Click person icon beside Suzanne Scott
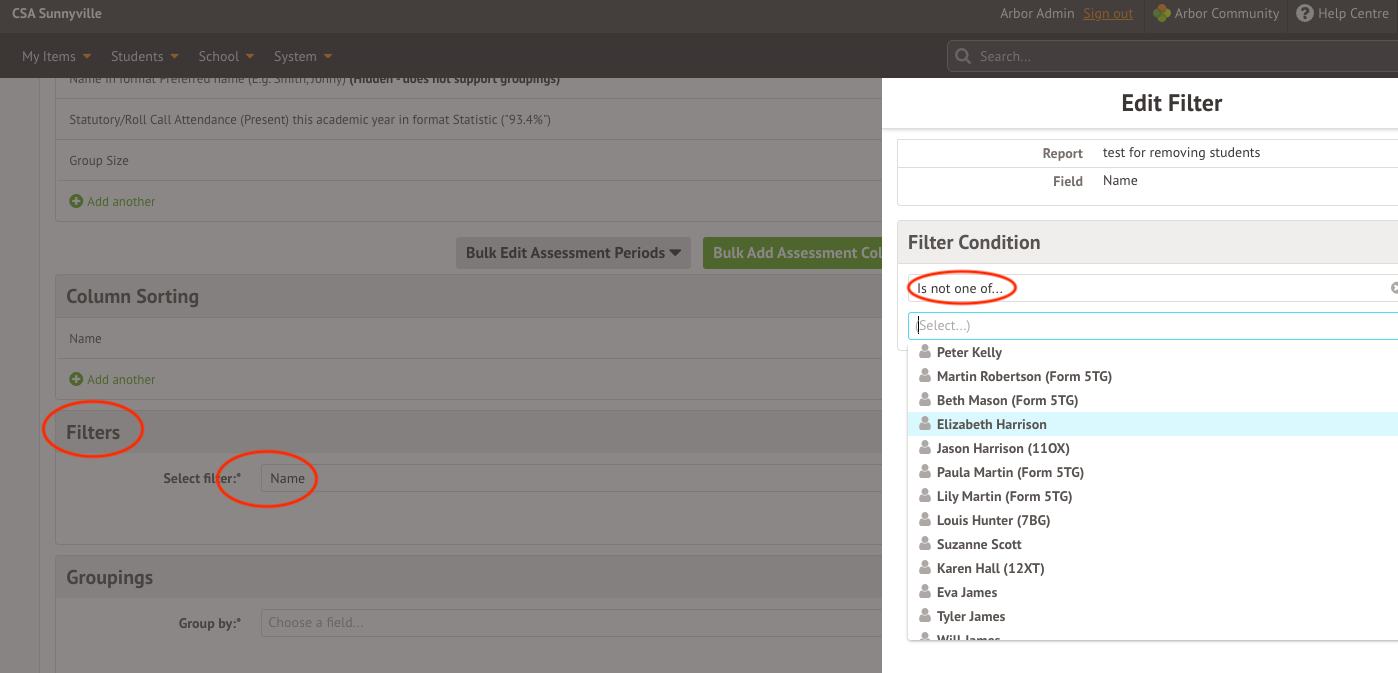This screenshot has height=673, width=1398. click(x=925, y=544)
